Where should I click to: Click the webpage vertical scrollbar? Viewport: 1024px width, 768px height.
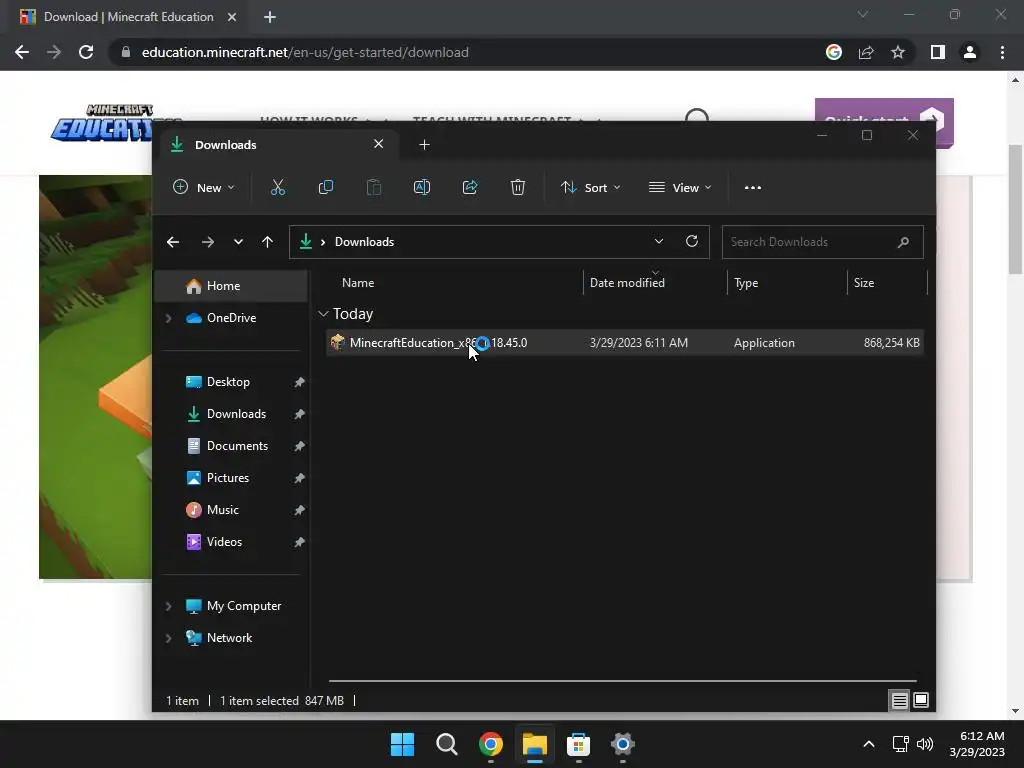1015,209
